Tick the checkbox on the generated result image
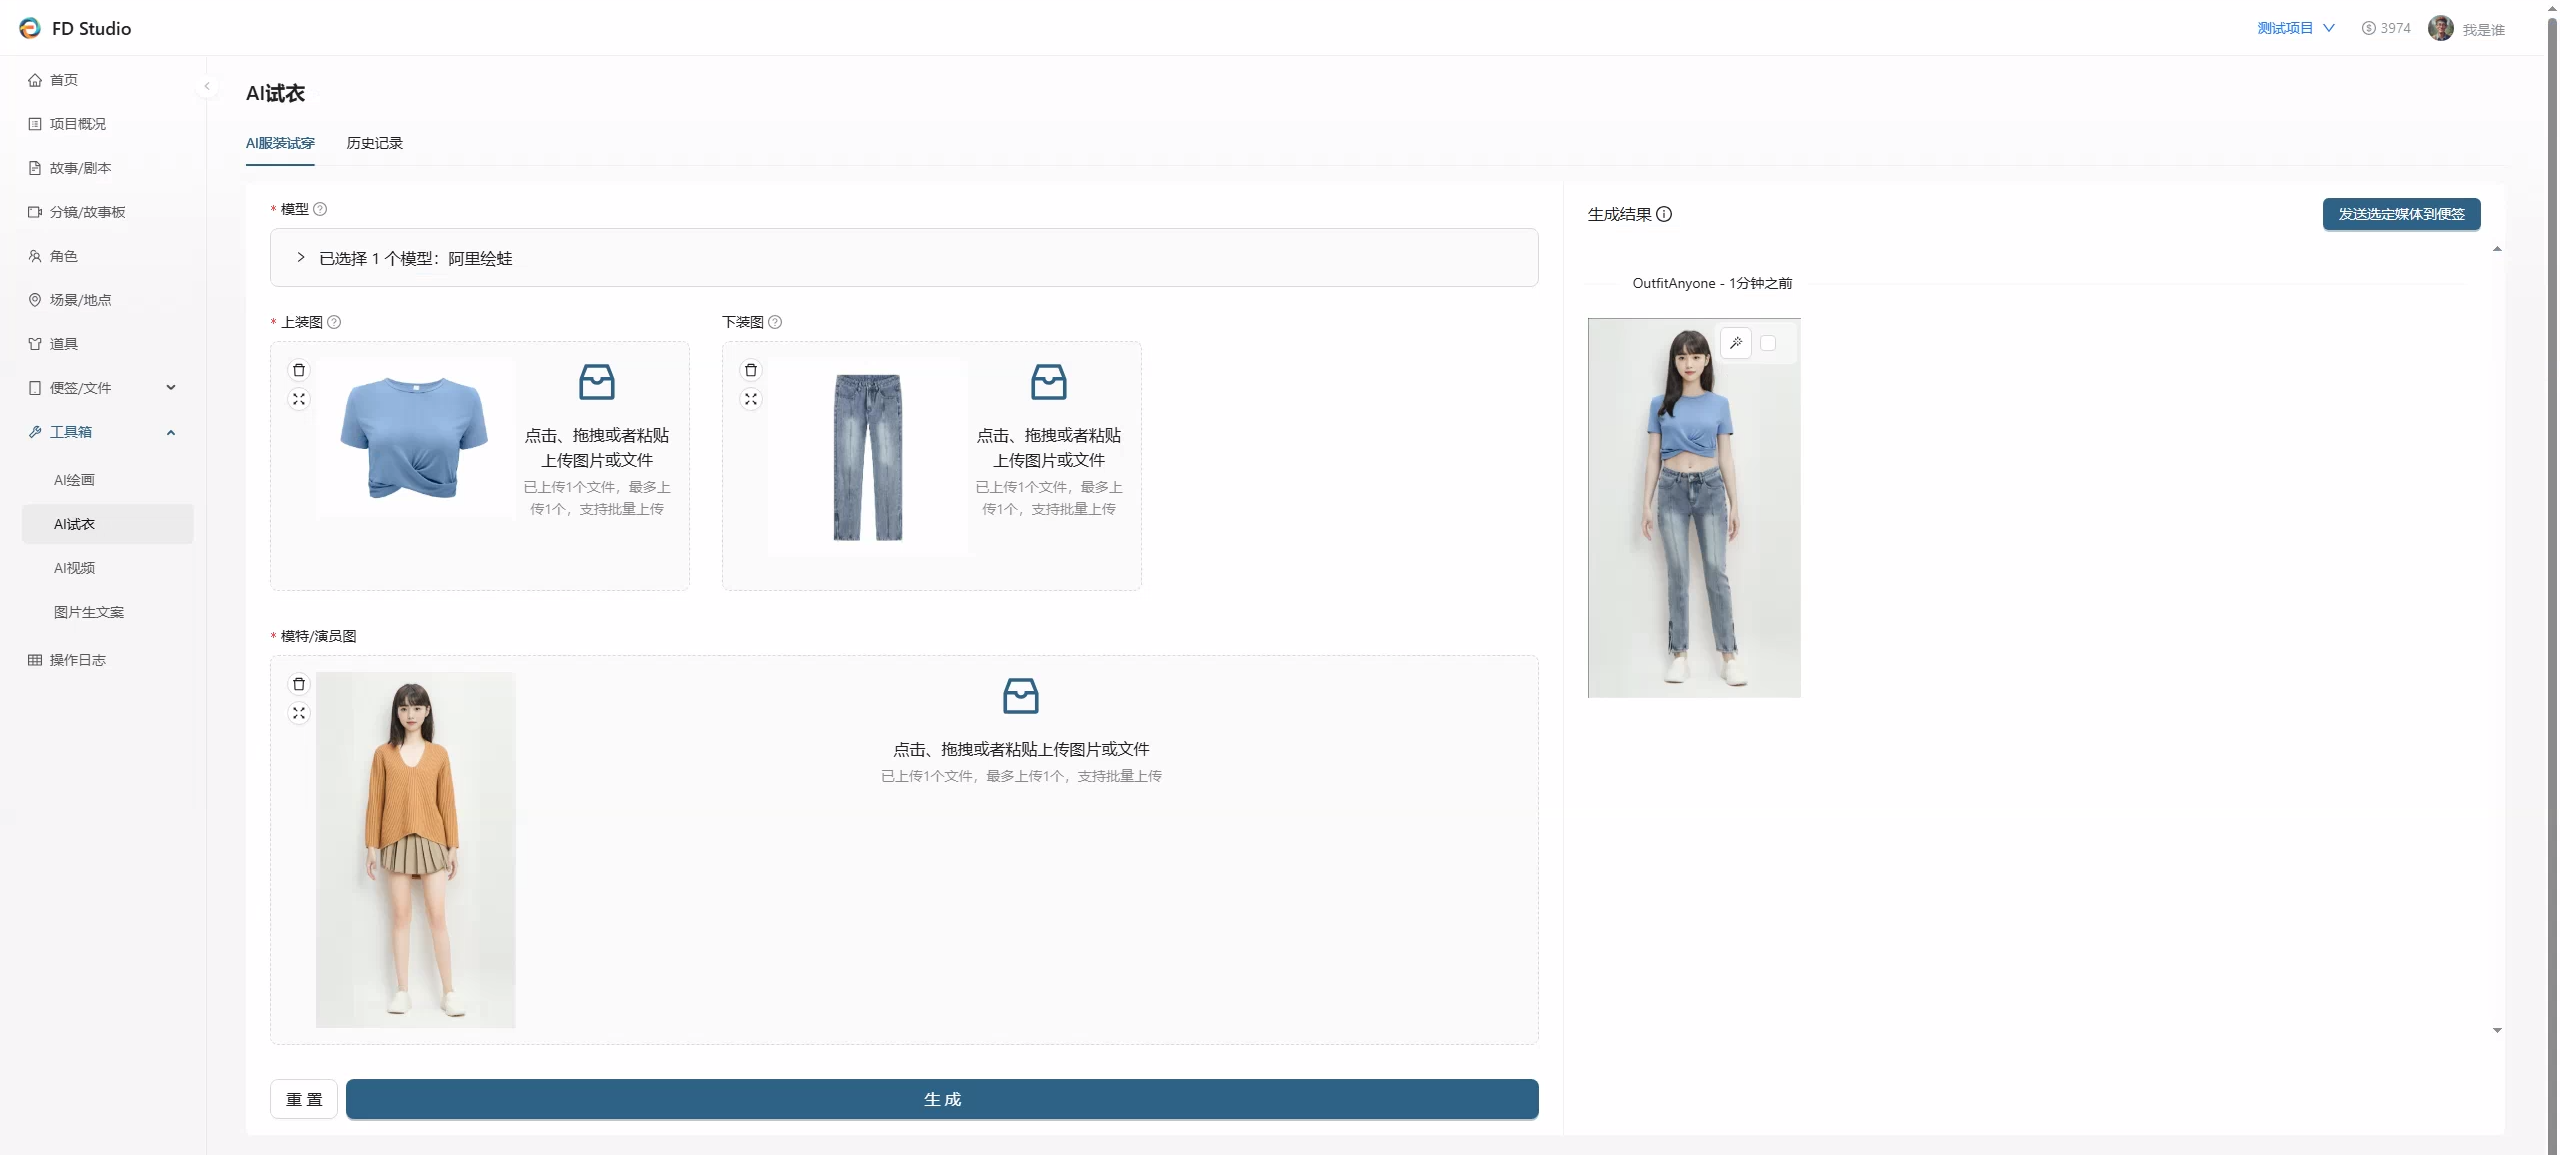The width and height of the screenshot is (2560, 1155). click(1768, 343)
